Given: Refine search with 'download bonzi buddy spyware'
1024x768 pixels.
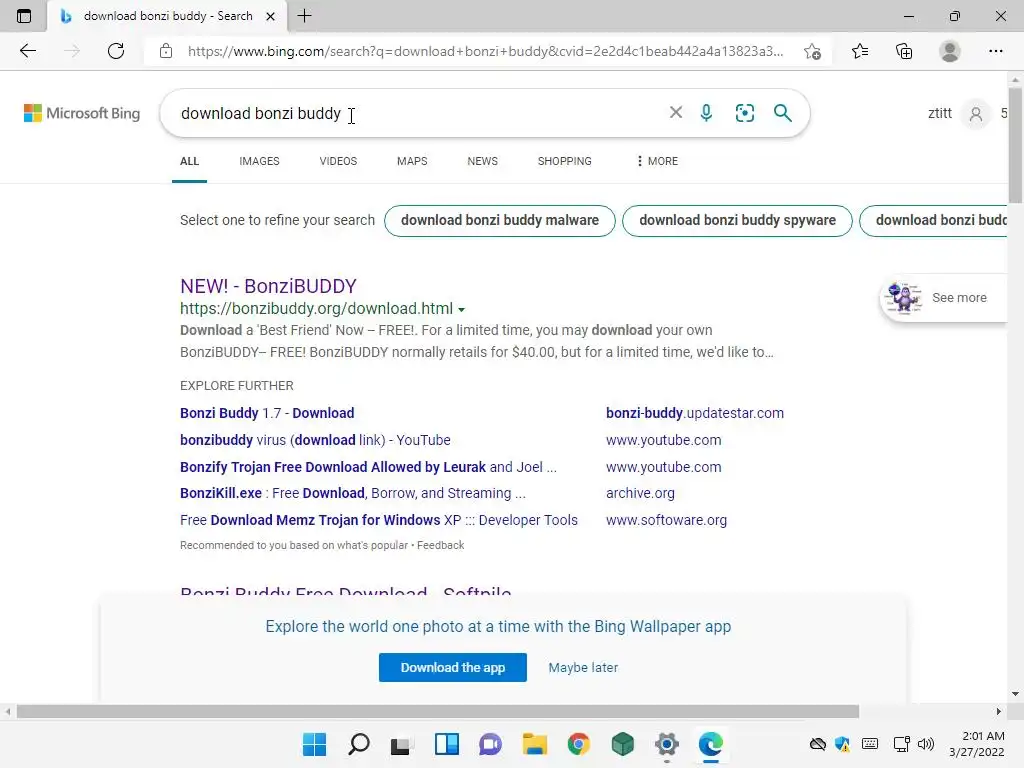Looking at the screenshot, I should (737, 221).
